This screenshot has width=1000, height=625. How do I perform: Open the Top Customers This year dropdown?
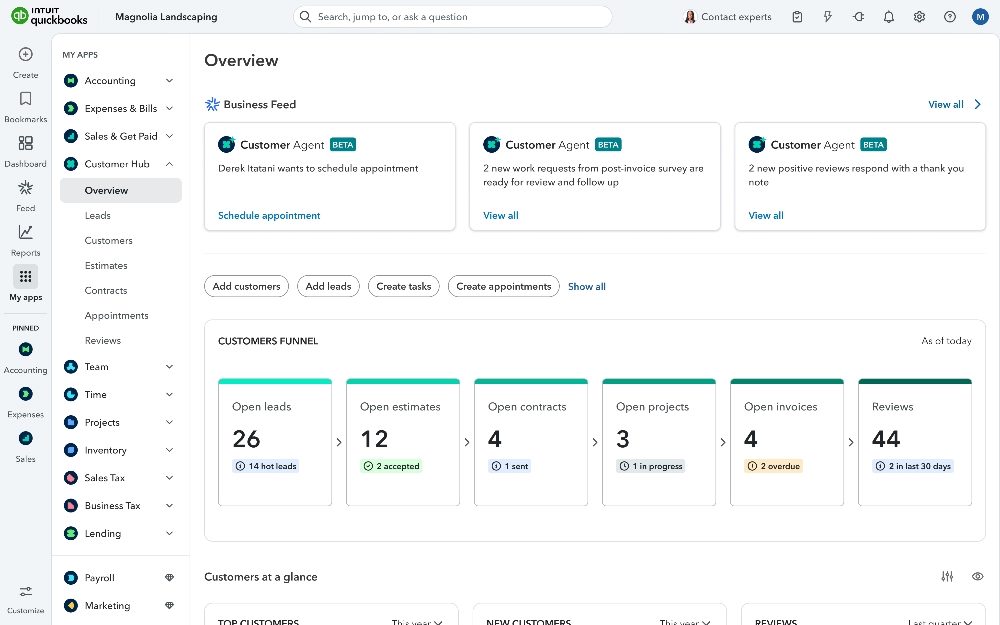point(417,622)
